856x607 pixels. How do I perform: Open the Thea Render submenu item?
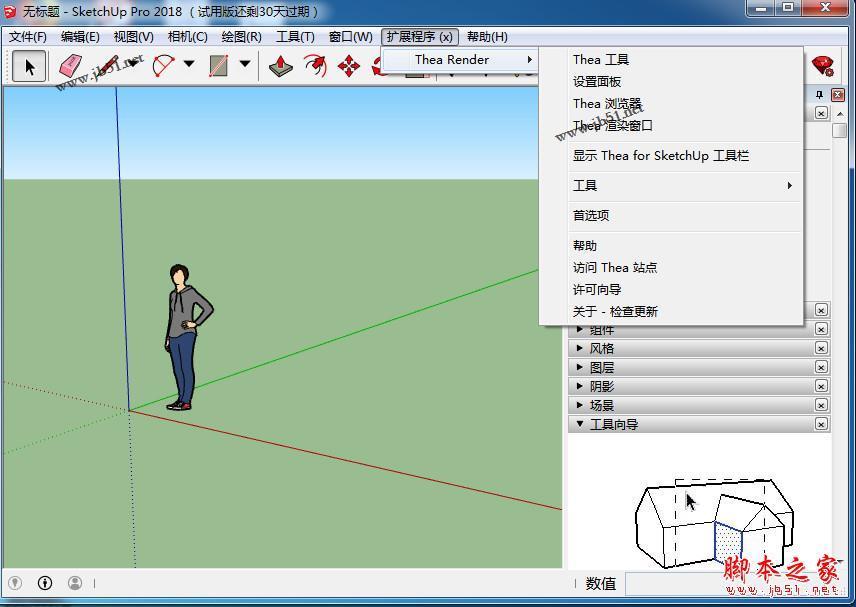[460, 59]
